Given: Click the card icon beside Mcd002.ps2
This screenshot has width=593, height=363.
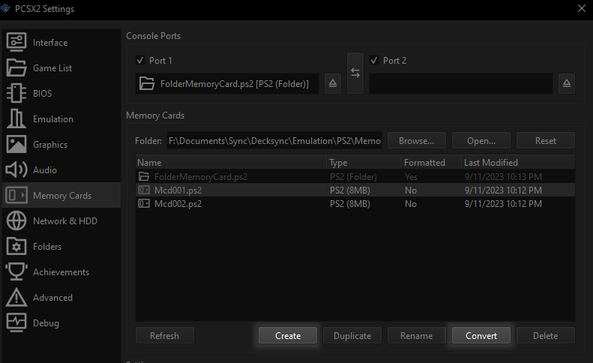Looking at the screenshot, I should (x=144, y=204).
